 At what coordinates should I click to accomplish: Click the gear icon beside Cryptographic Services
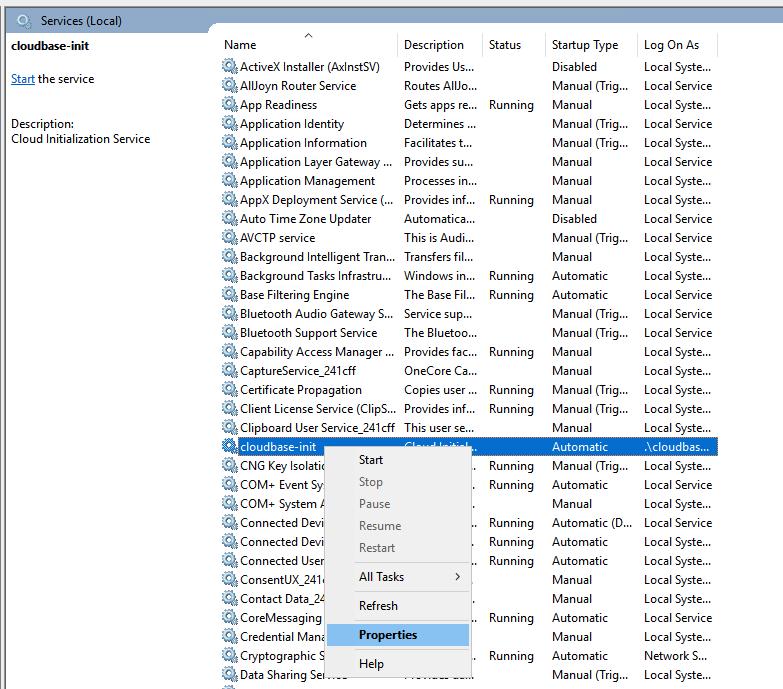point(230,656)
